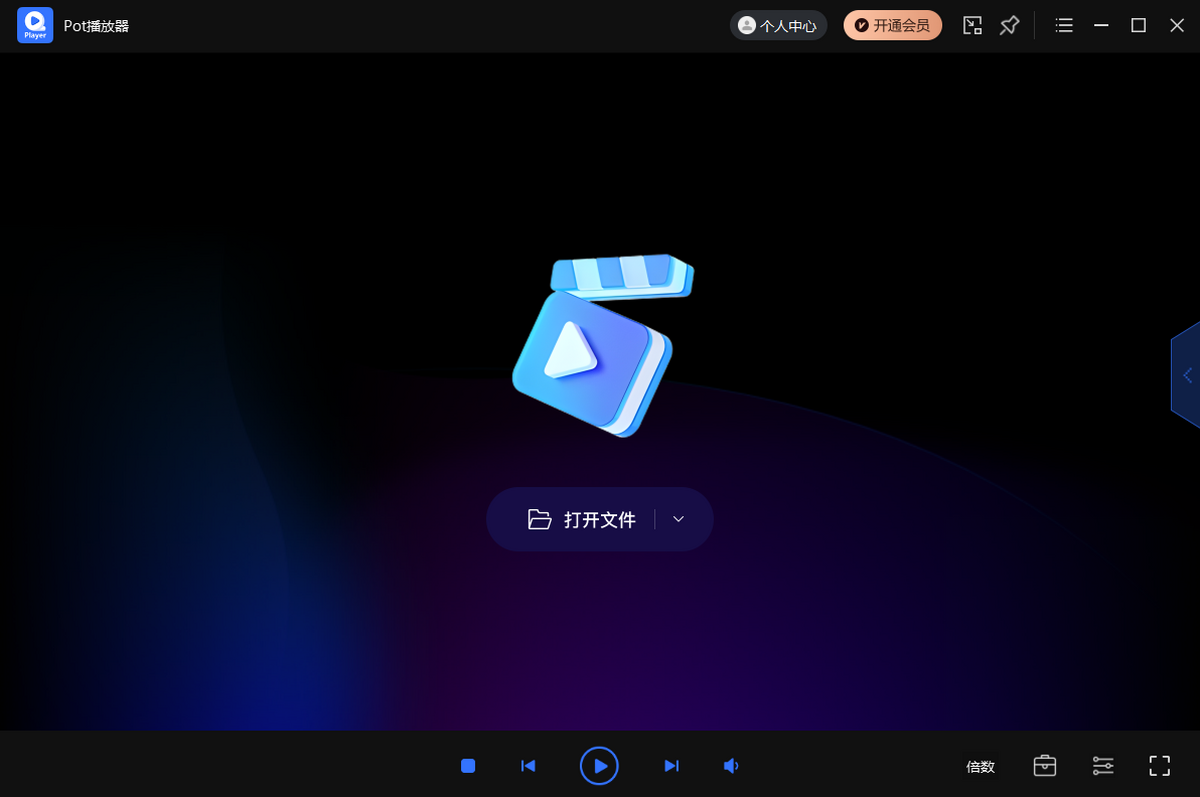Image resolution: width=1200 pixels, height=797 pixels.
Task: Skip to the previous track
Action: [528, 766]
